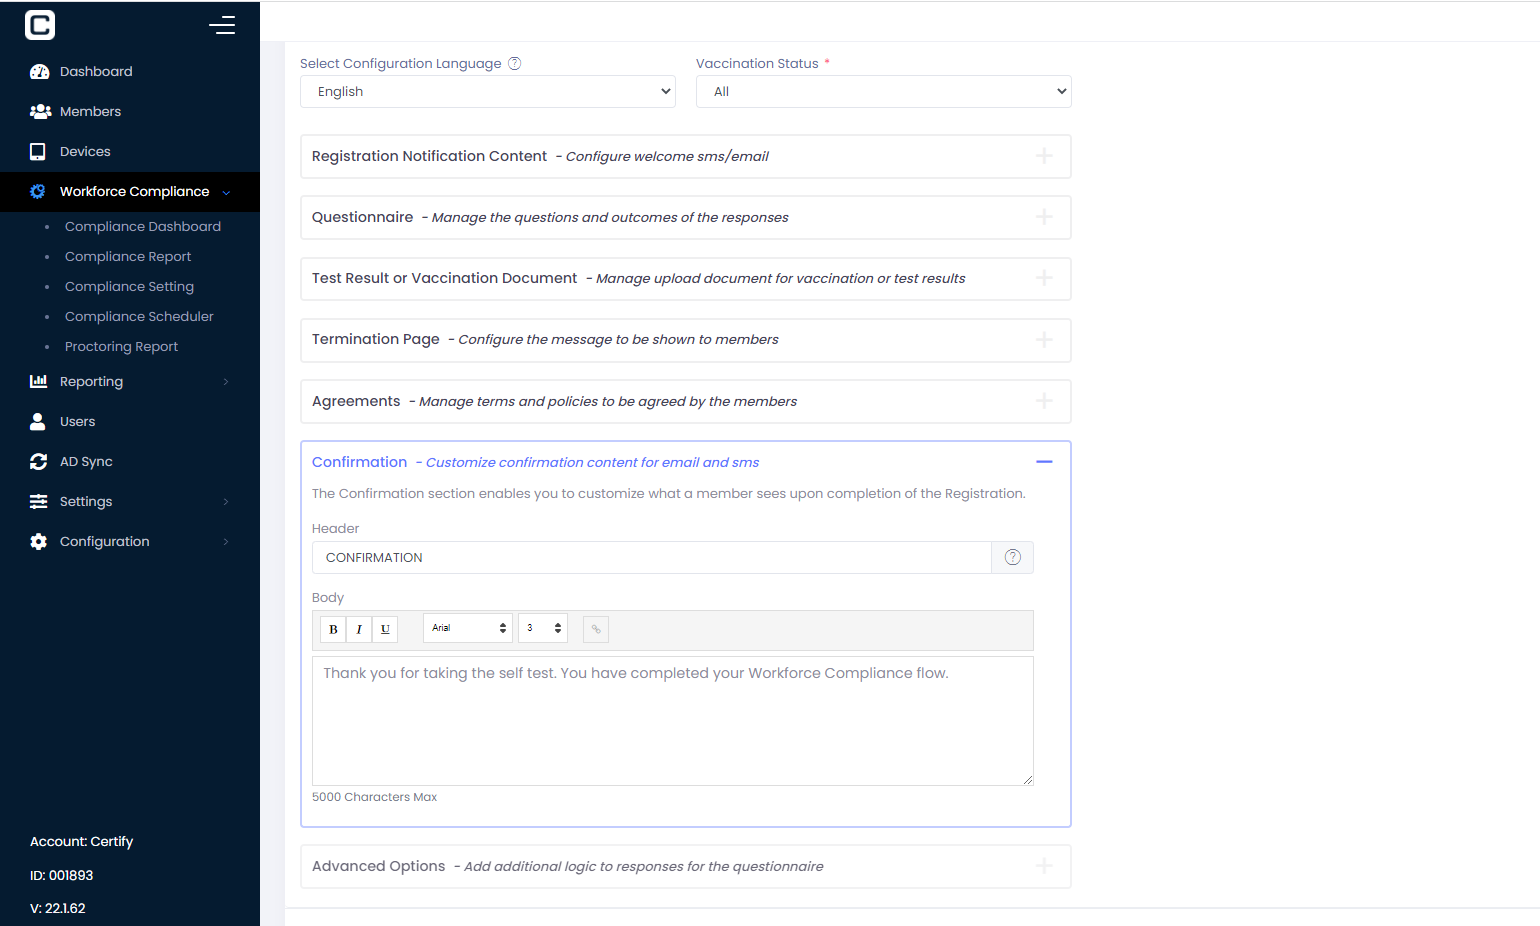Toggle underline formatting in Body editor
The height and width of the screenshot is (926, 1540).
tap(385, 629)
